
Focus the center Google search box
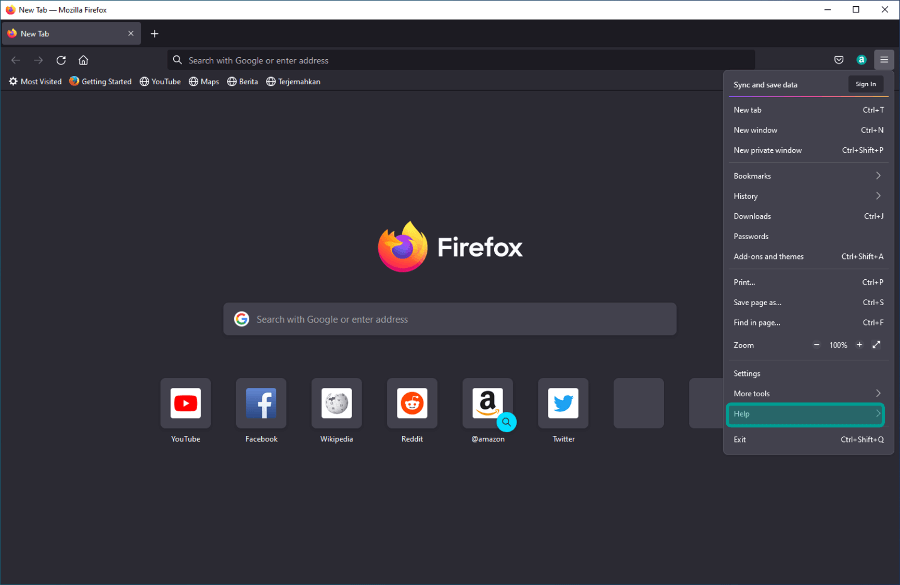pyautogui.click(x=450, y=319)
